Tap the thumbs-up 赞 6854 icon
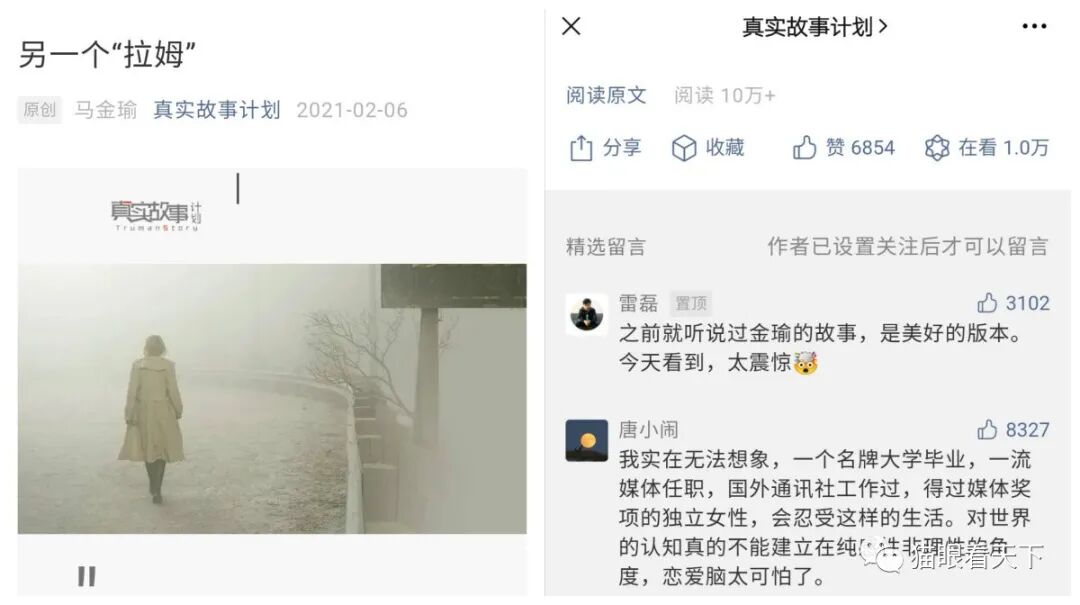The image size is (1080, 605). (x=804, y=147)
